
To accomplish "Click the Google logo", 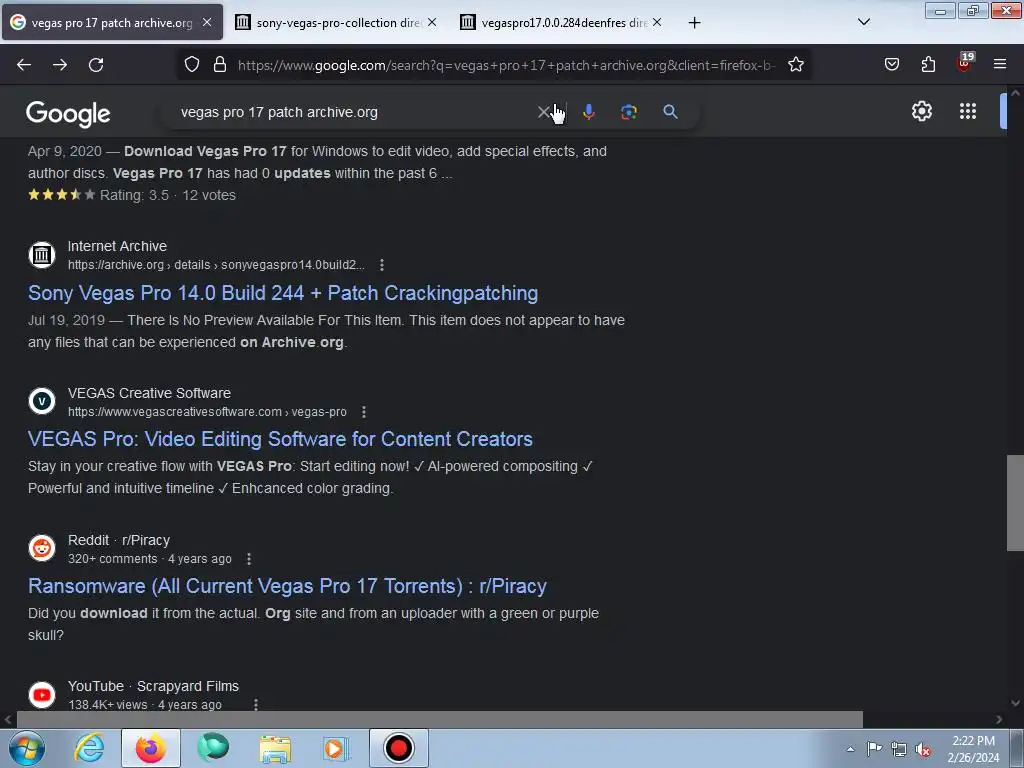I will [68, 114].
